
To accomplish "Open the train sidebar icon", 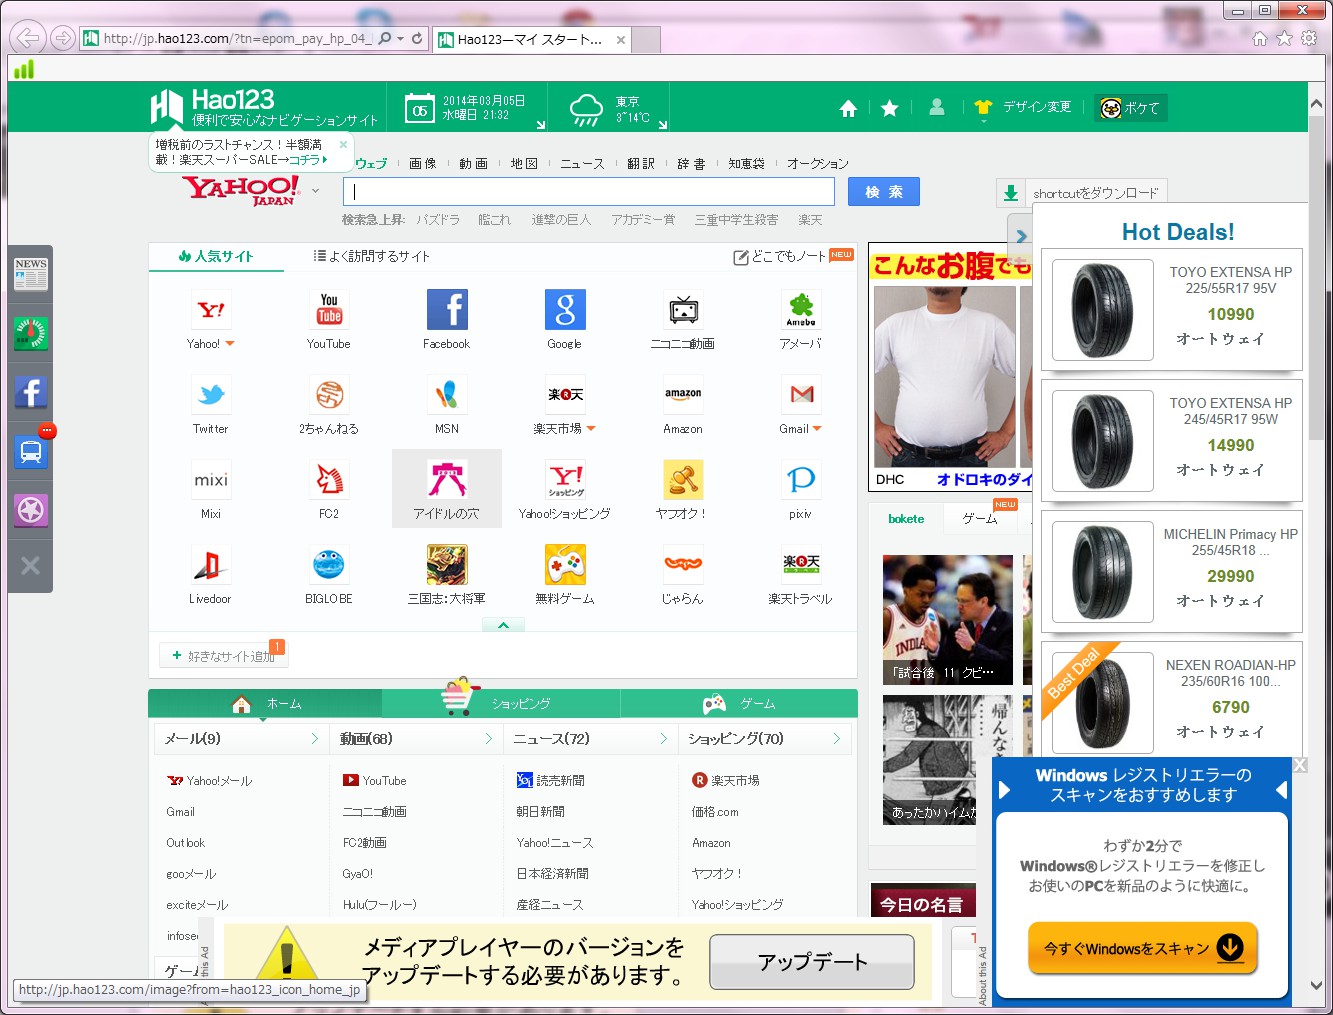I will [x=31, y=451].
